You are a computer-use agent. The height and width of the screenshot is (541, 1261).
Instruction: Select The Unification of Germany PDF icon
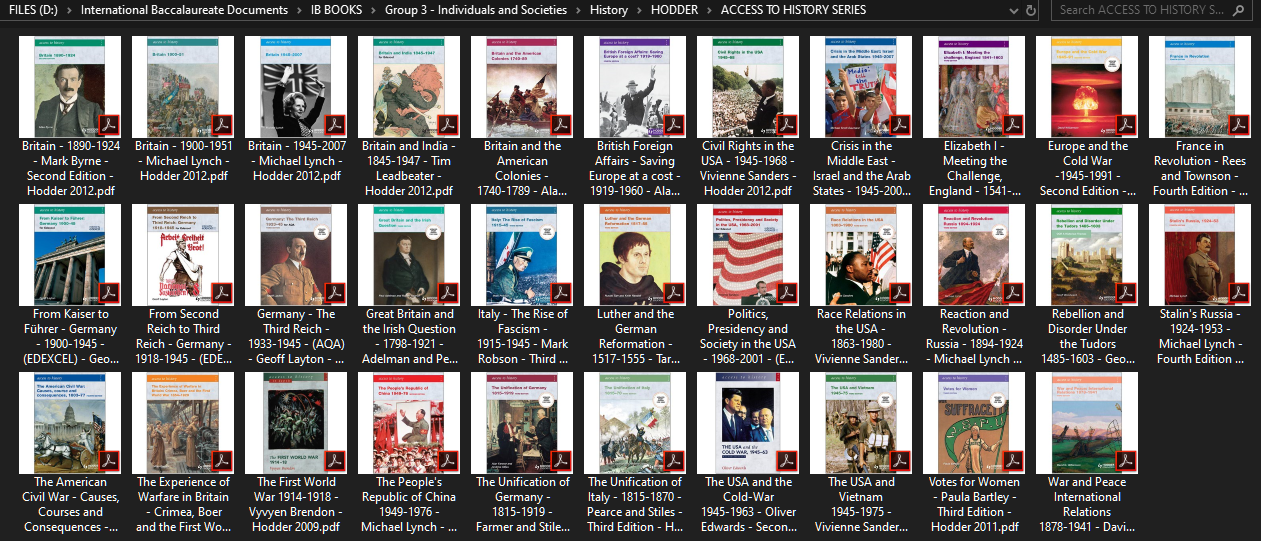pyautogui.click(x=522, y=422)
